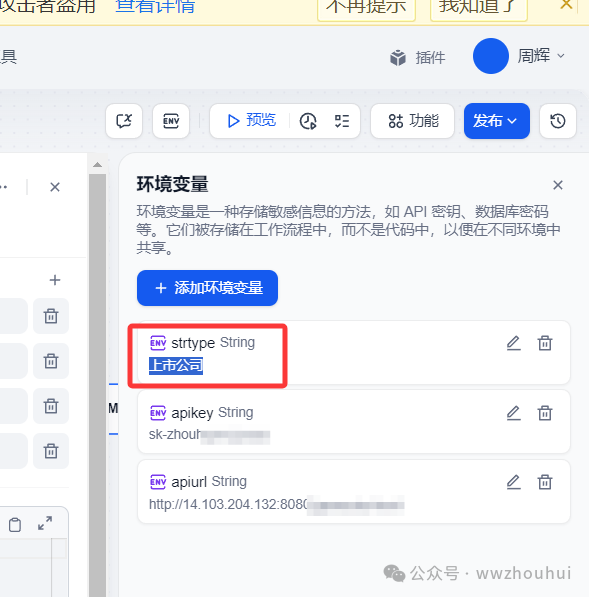Click the chat debug icon in toolbar
Viewport: 589px width, 597px height.
[124, 121]
